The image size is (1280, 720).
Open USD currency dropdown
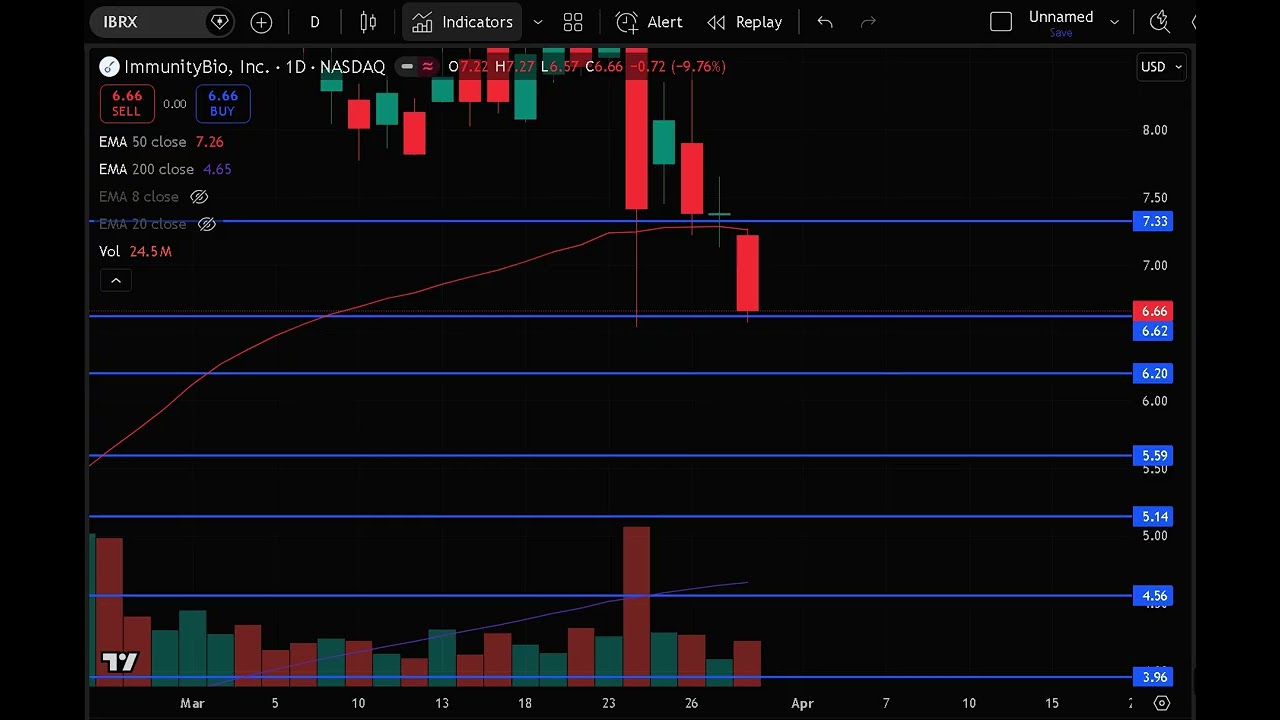click(1162, 67)
